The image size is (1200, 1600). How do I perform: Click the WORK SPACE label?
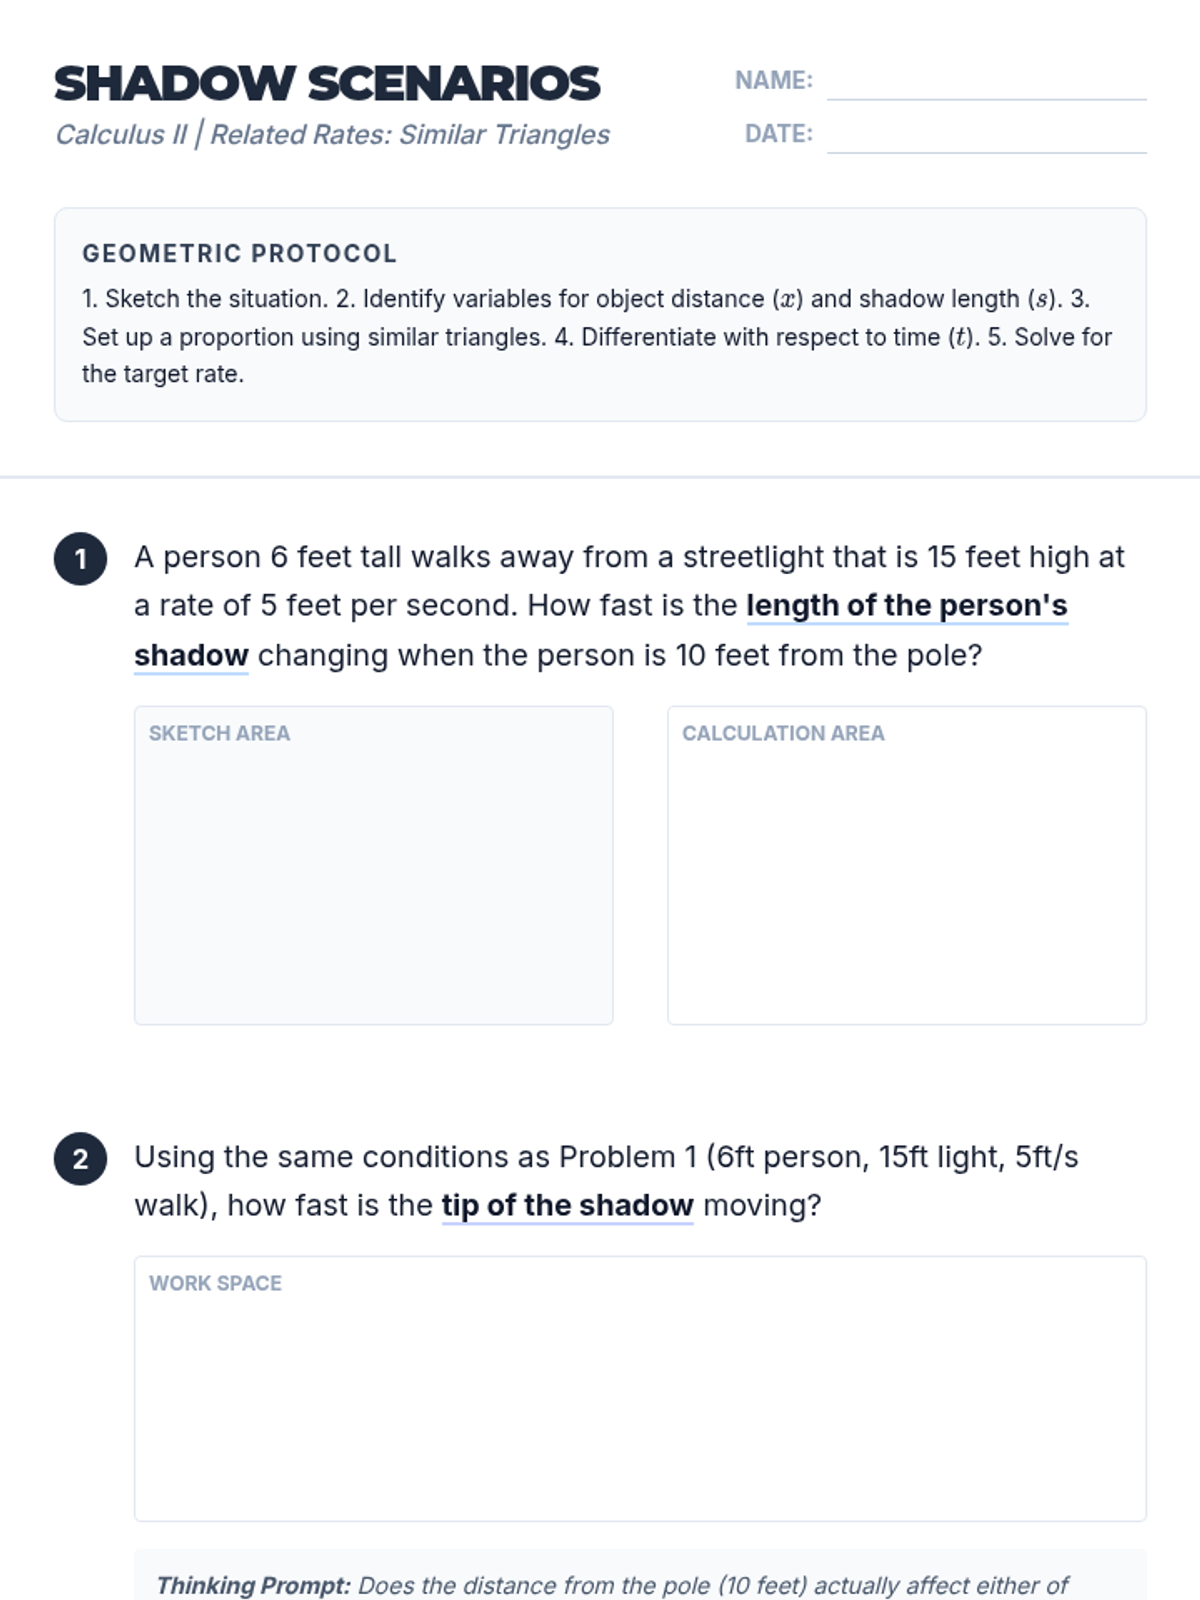[x=215, y=1284]
